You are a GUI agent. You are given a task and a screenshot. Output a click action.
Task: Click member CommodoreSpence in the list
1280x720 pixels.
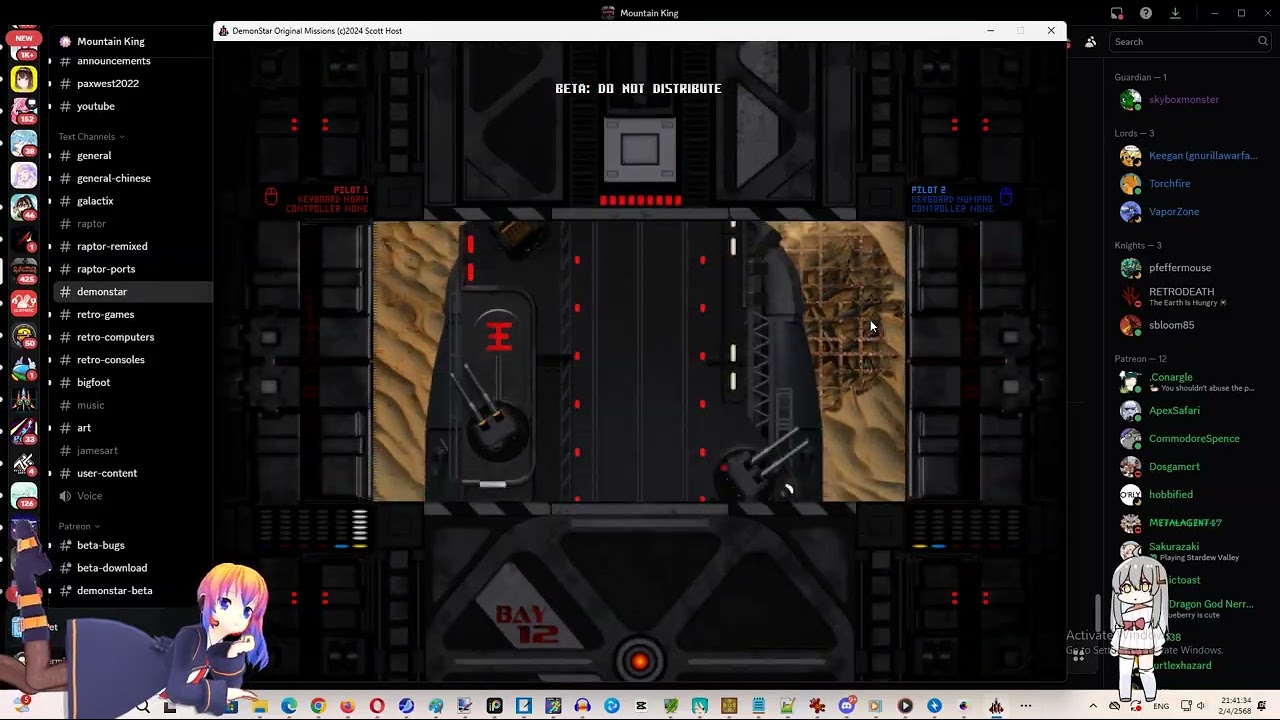pos(1192,438)
